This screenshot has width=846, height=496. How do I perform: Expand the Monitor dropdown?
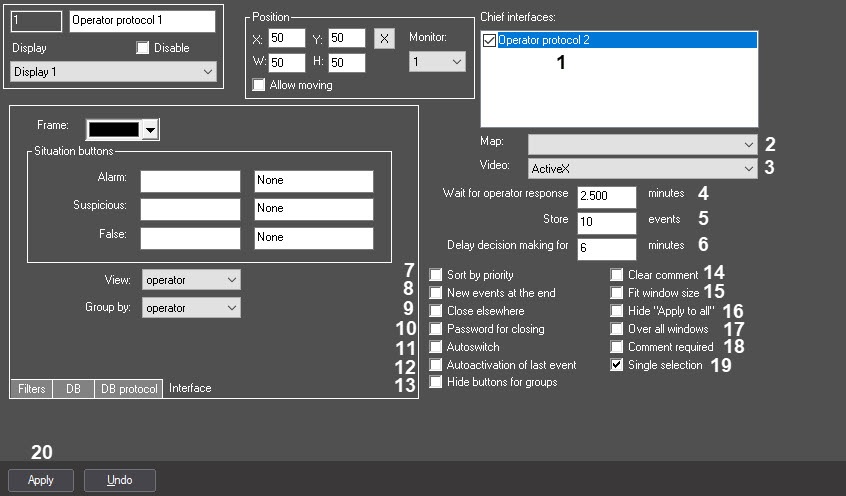pyautogui.click(x=437, y=62)
